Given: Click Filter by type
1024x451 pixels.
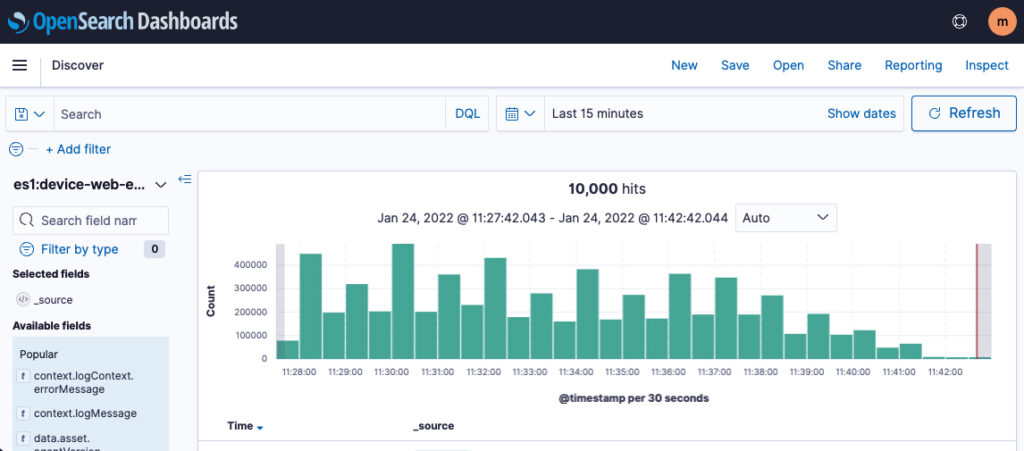Looking at the screenshot, I should point(80,249).
